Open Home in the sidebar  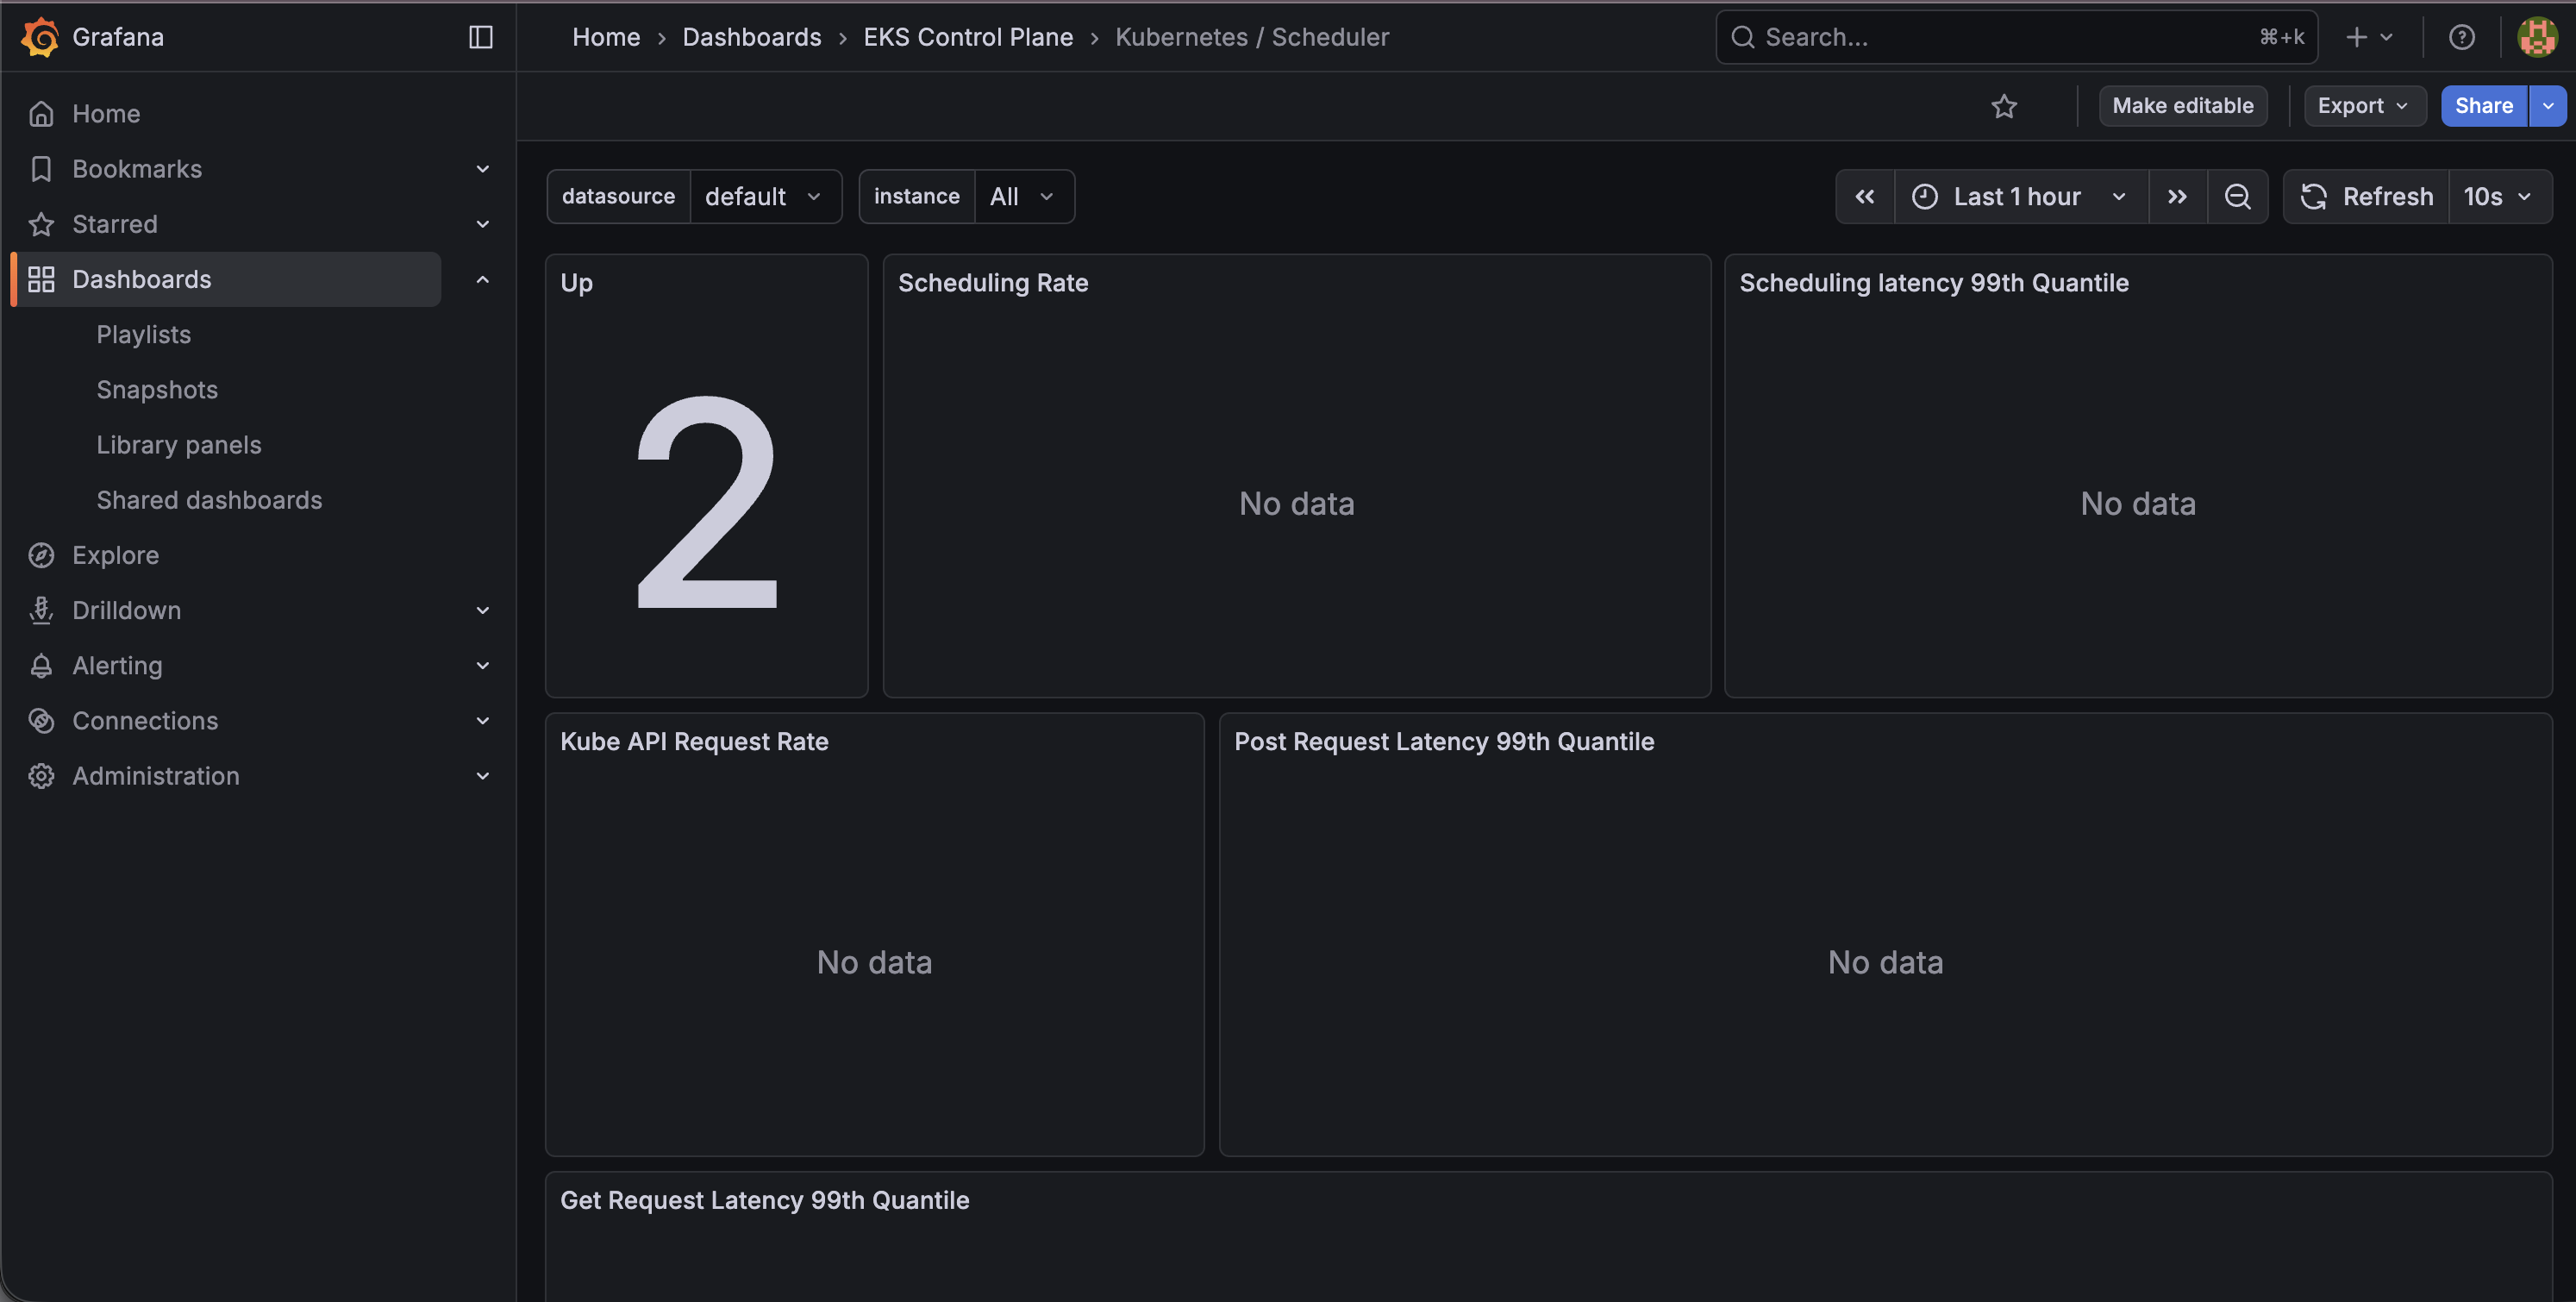pos(106,114)
